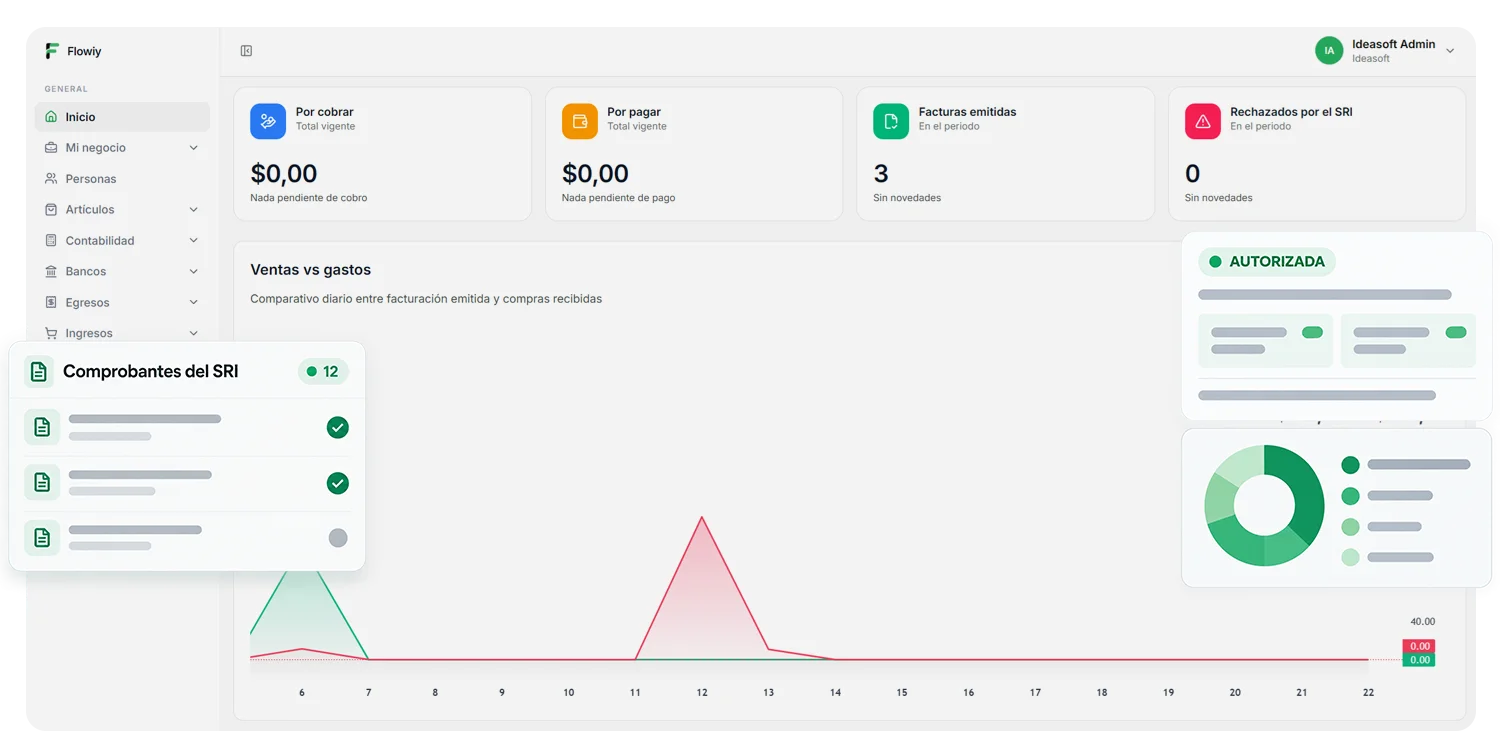Open the Ideasoft Admin account dropdown arrow
Viewport: 1500px width, 750px height.
click(1450, 51)
